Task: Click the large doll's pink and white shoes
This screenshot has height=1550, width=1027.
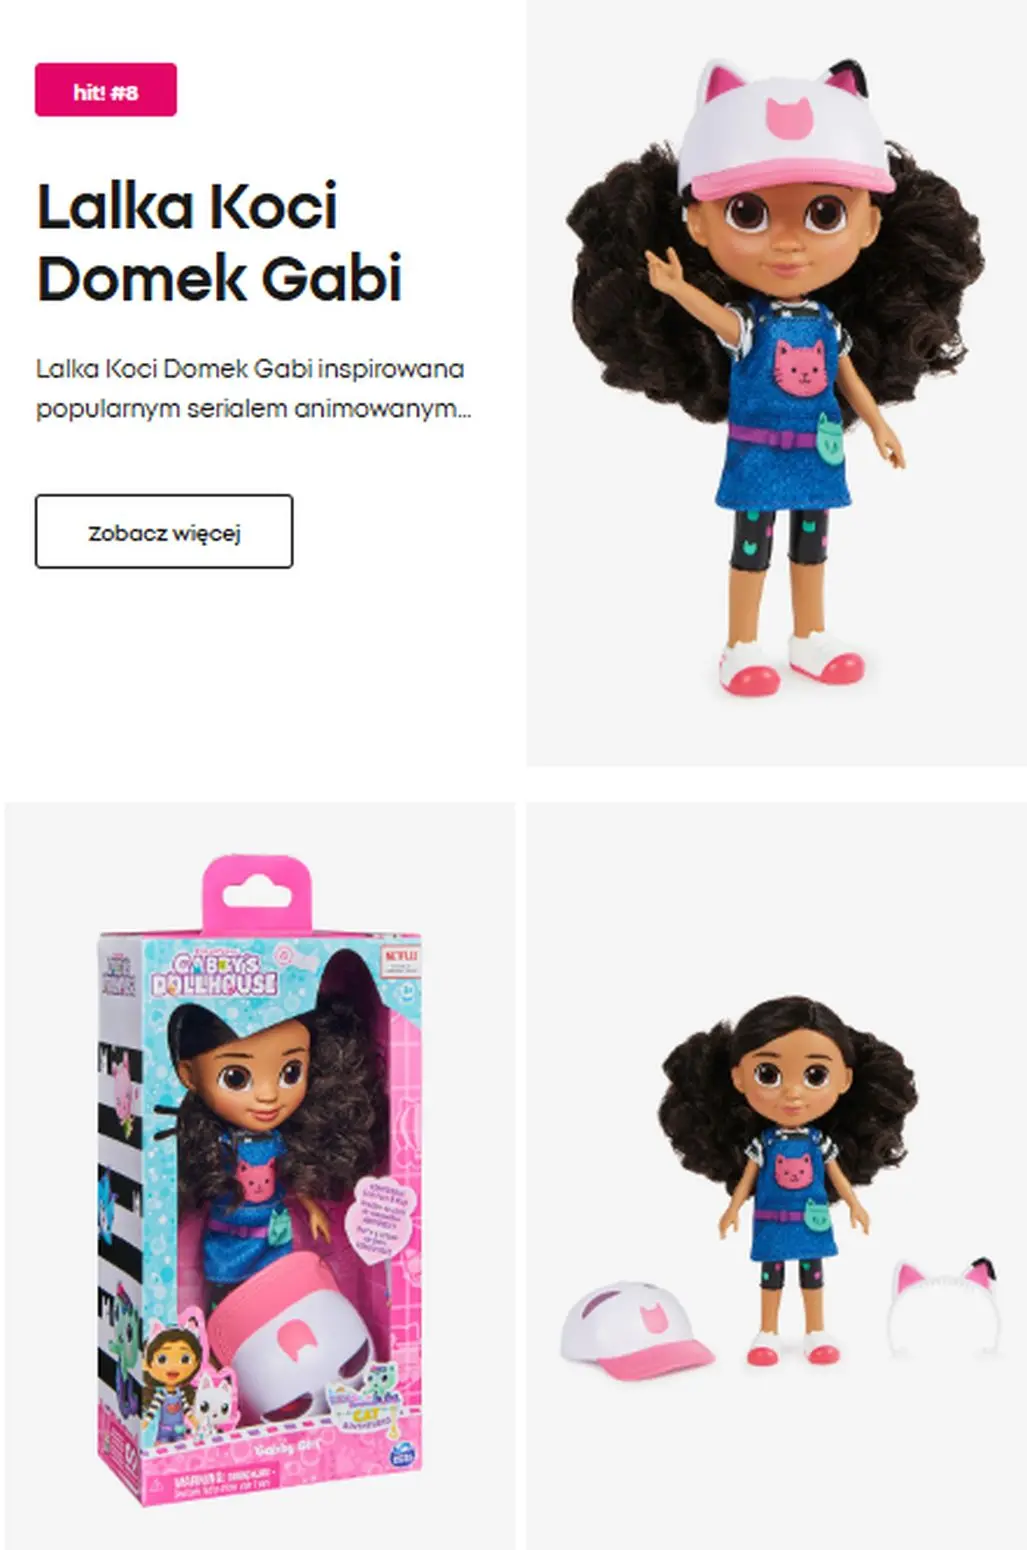Action: [792, 661]
